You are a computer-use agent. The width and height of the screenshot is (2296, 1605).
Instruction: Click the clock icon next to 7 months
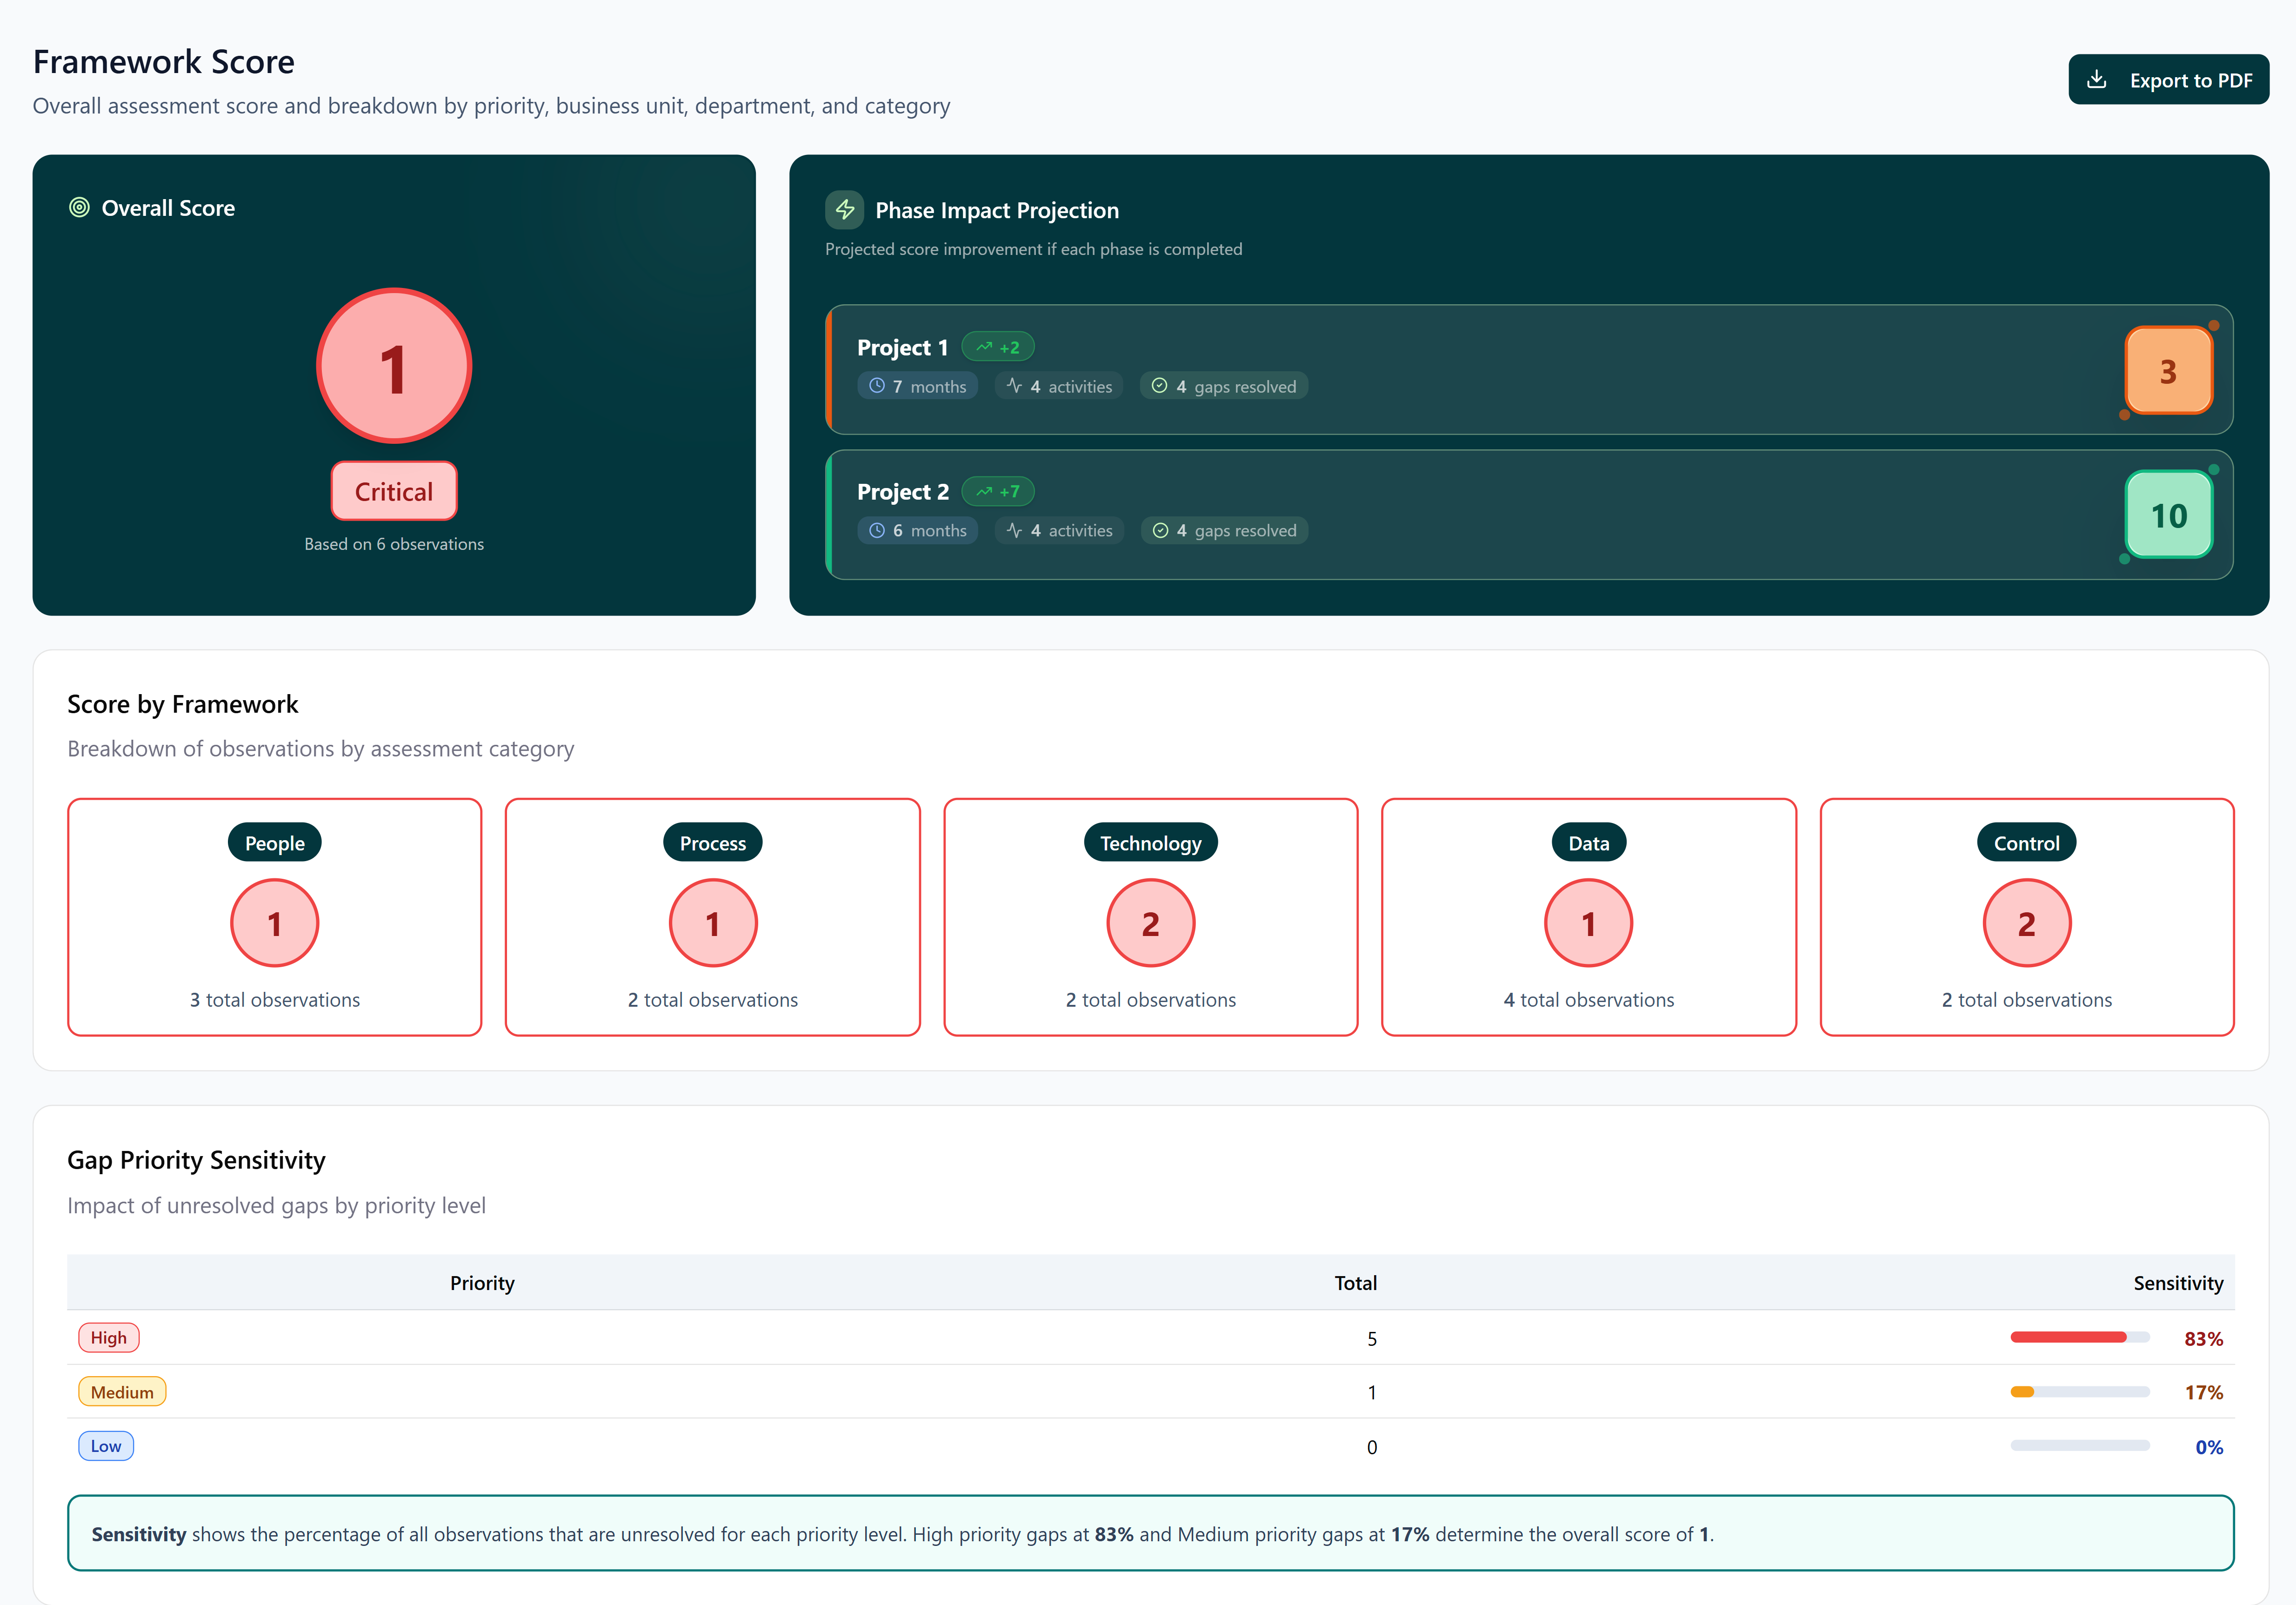(877, 386)
